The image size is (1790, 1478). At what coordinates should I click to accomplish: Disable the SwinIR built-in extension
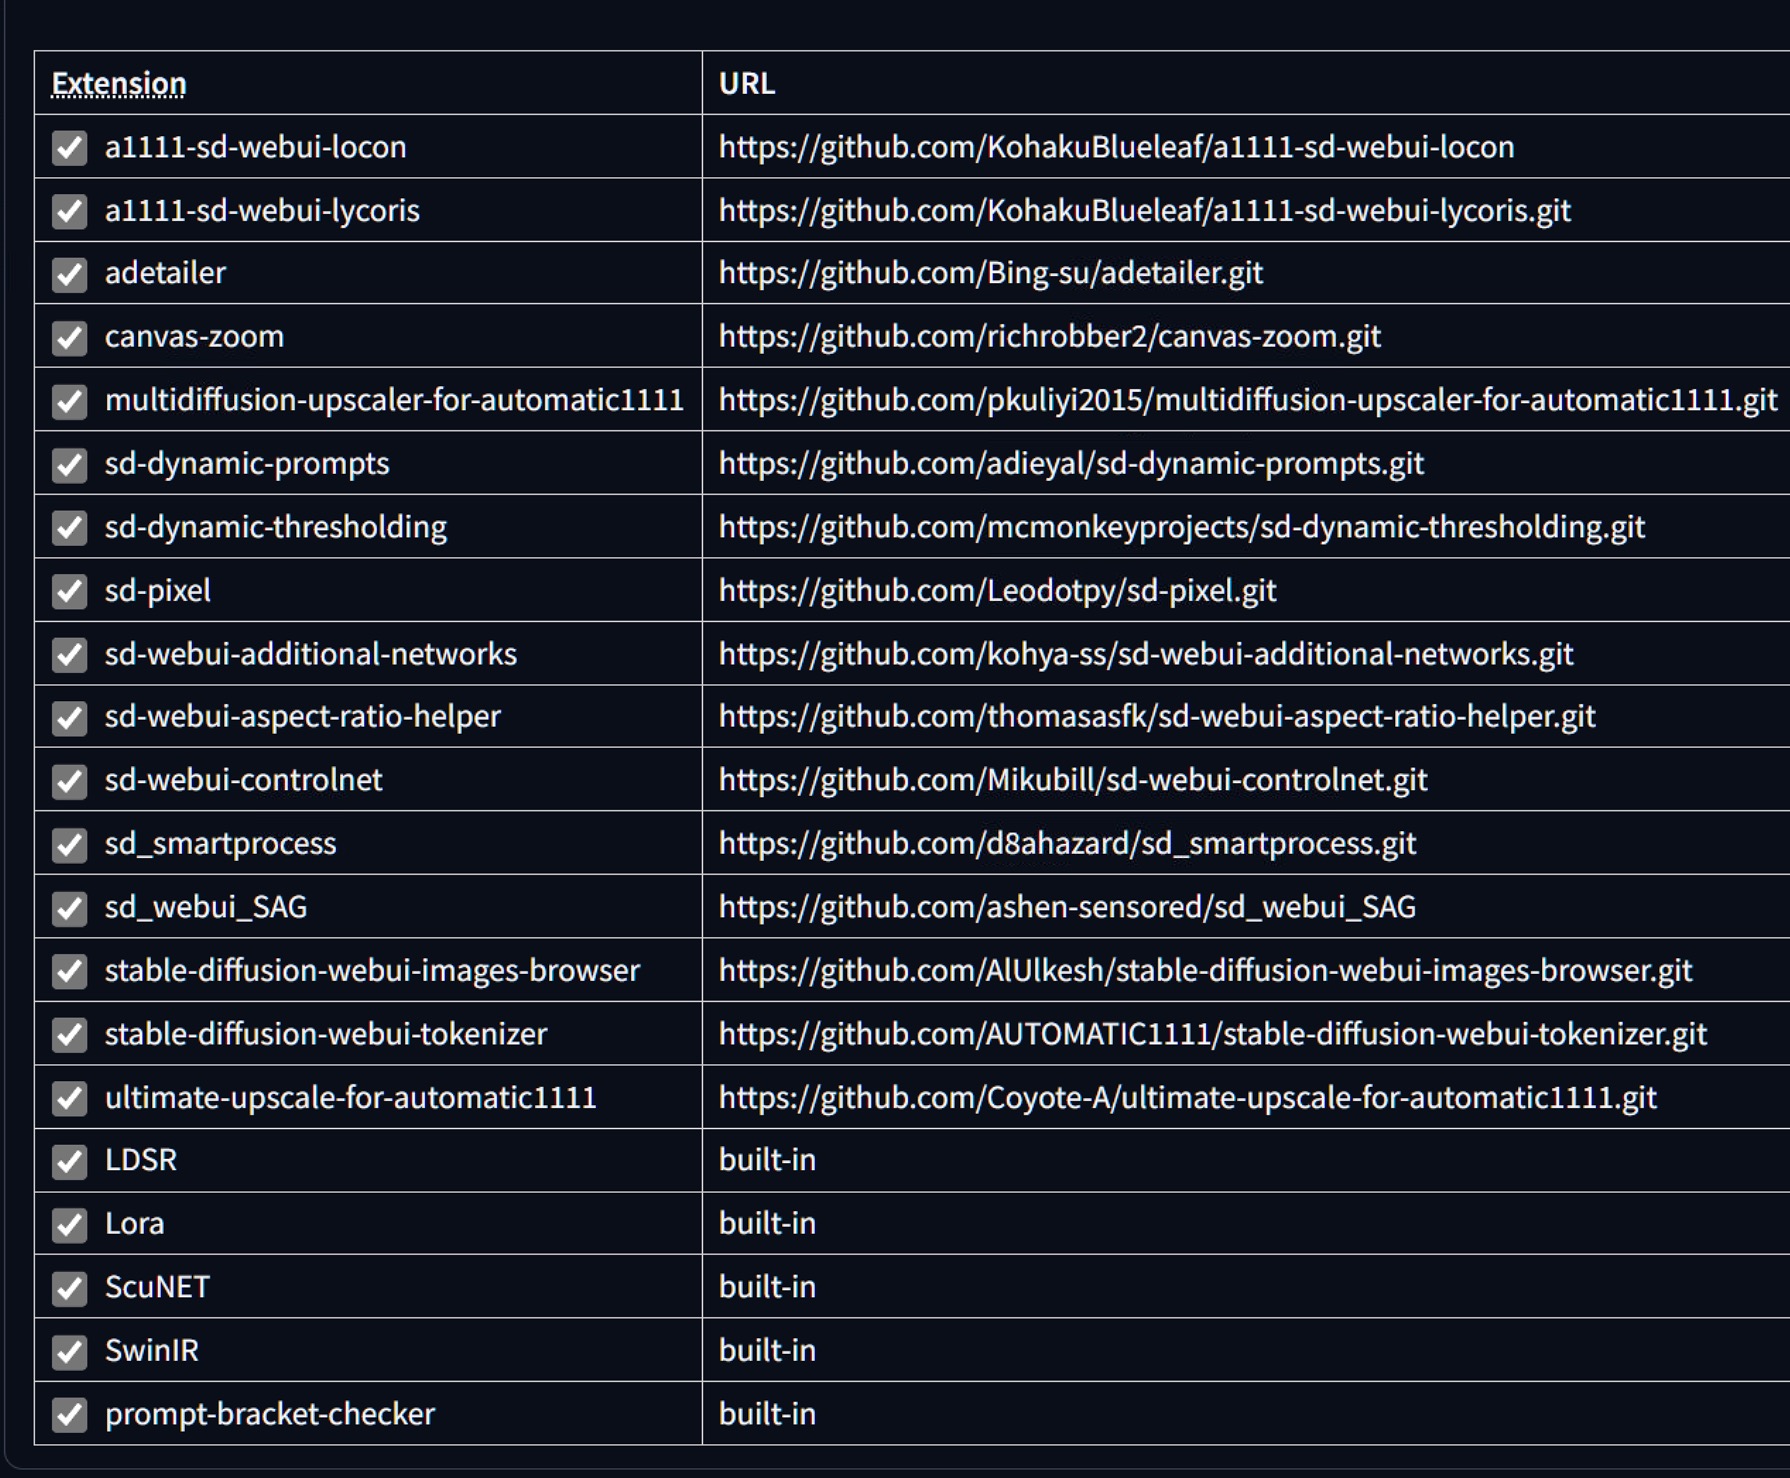[68, 1351]
